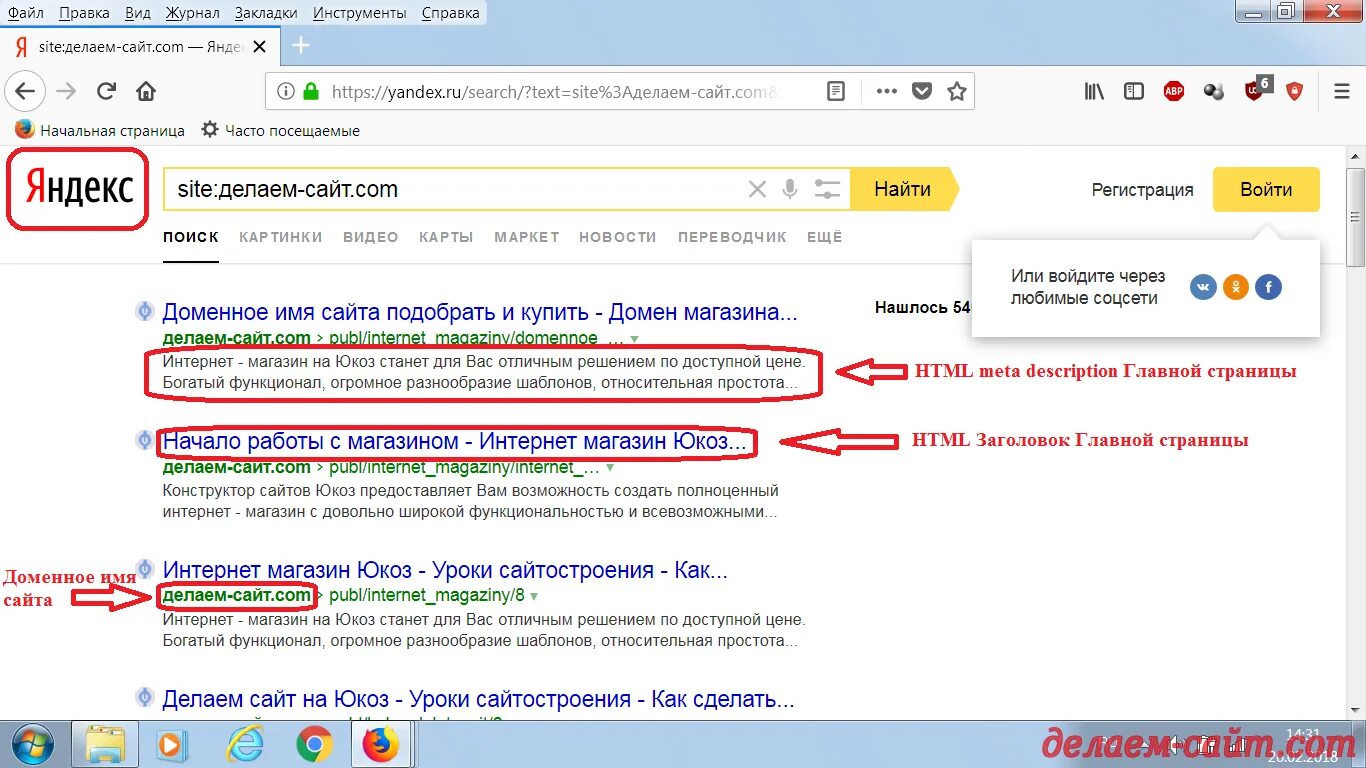Launch media player from taskbar
Image resolution: width=1366 pixels, height=768 pixels.
[x=172, y=745]
